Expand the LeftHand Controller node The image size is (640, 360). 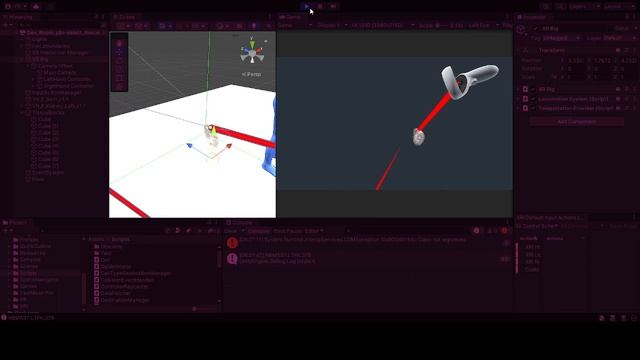point(33,79)
